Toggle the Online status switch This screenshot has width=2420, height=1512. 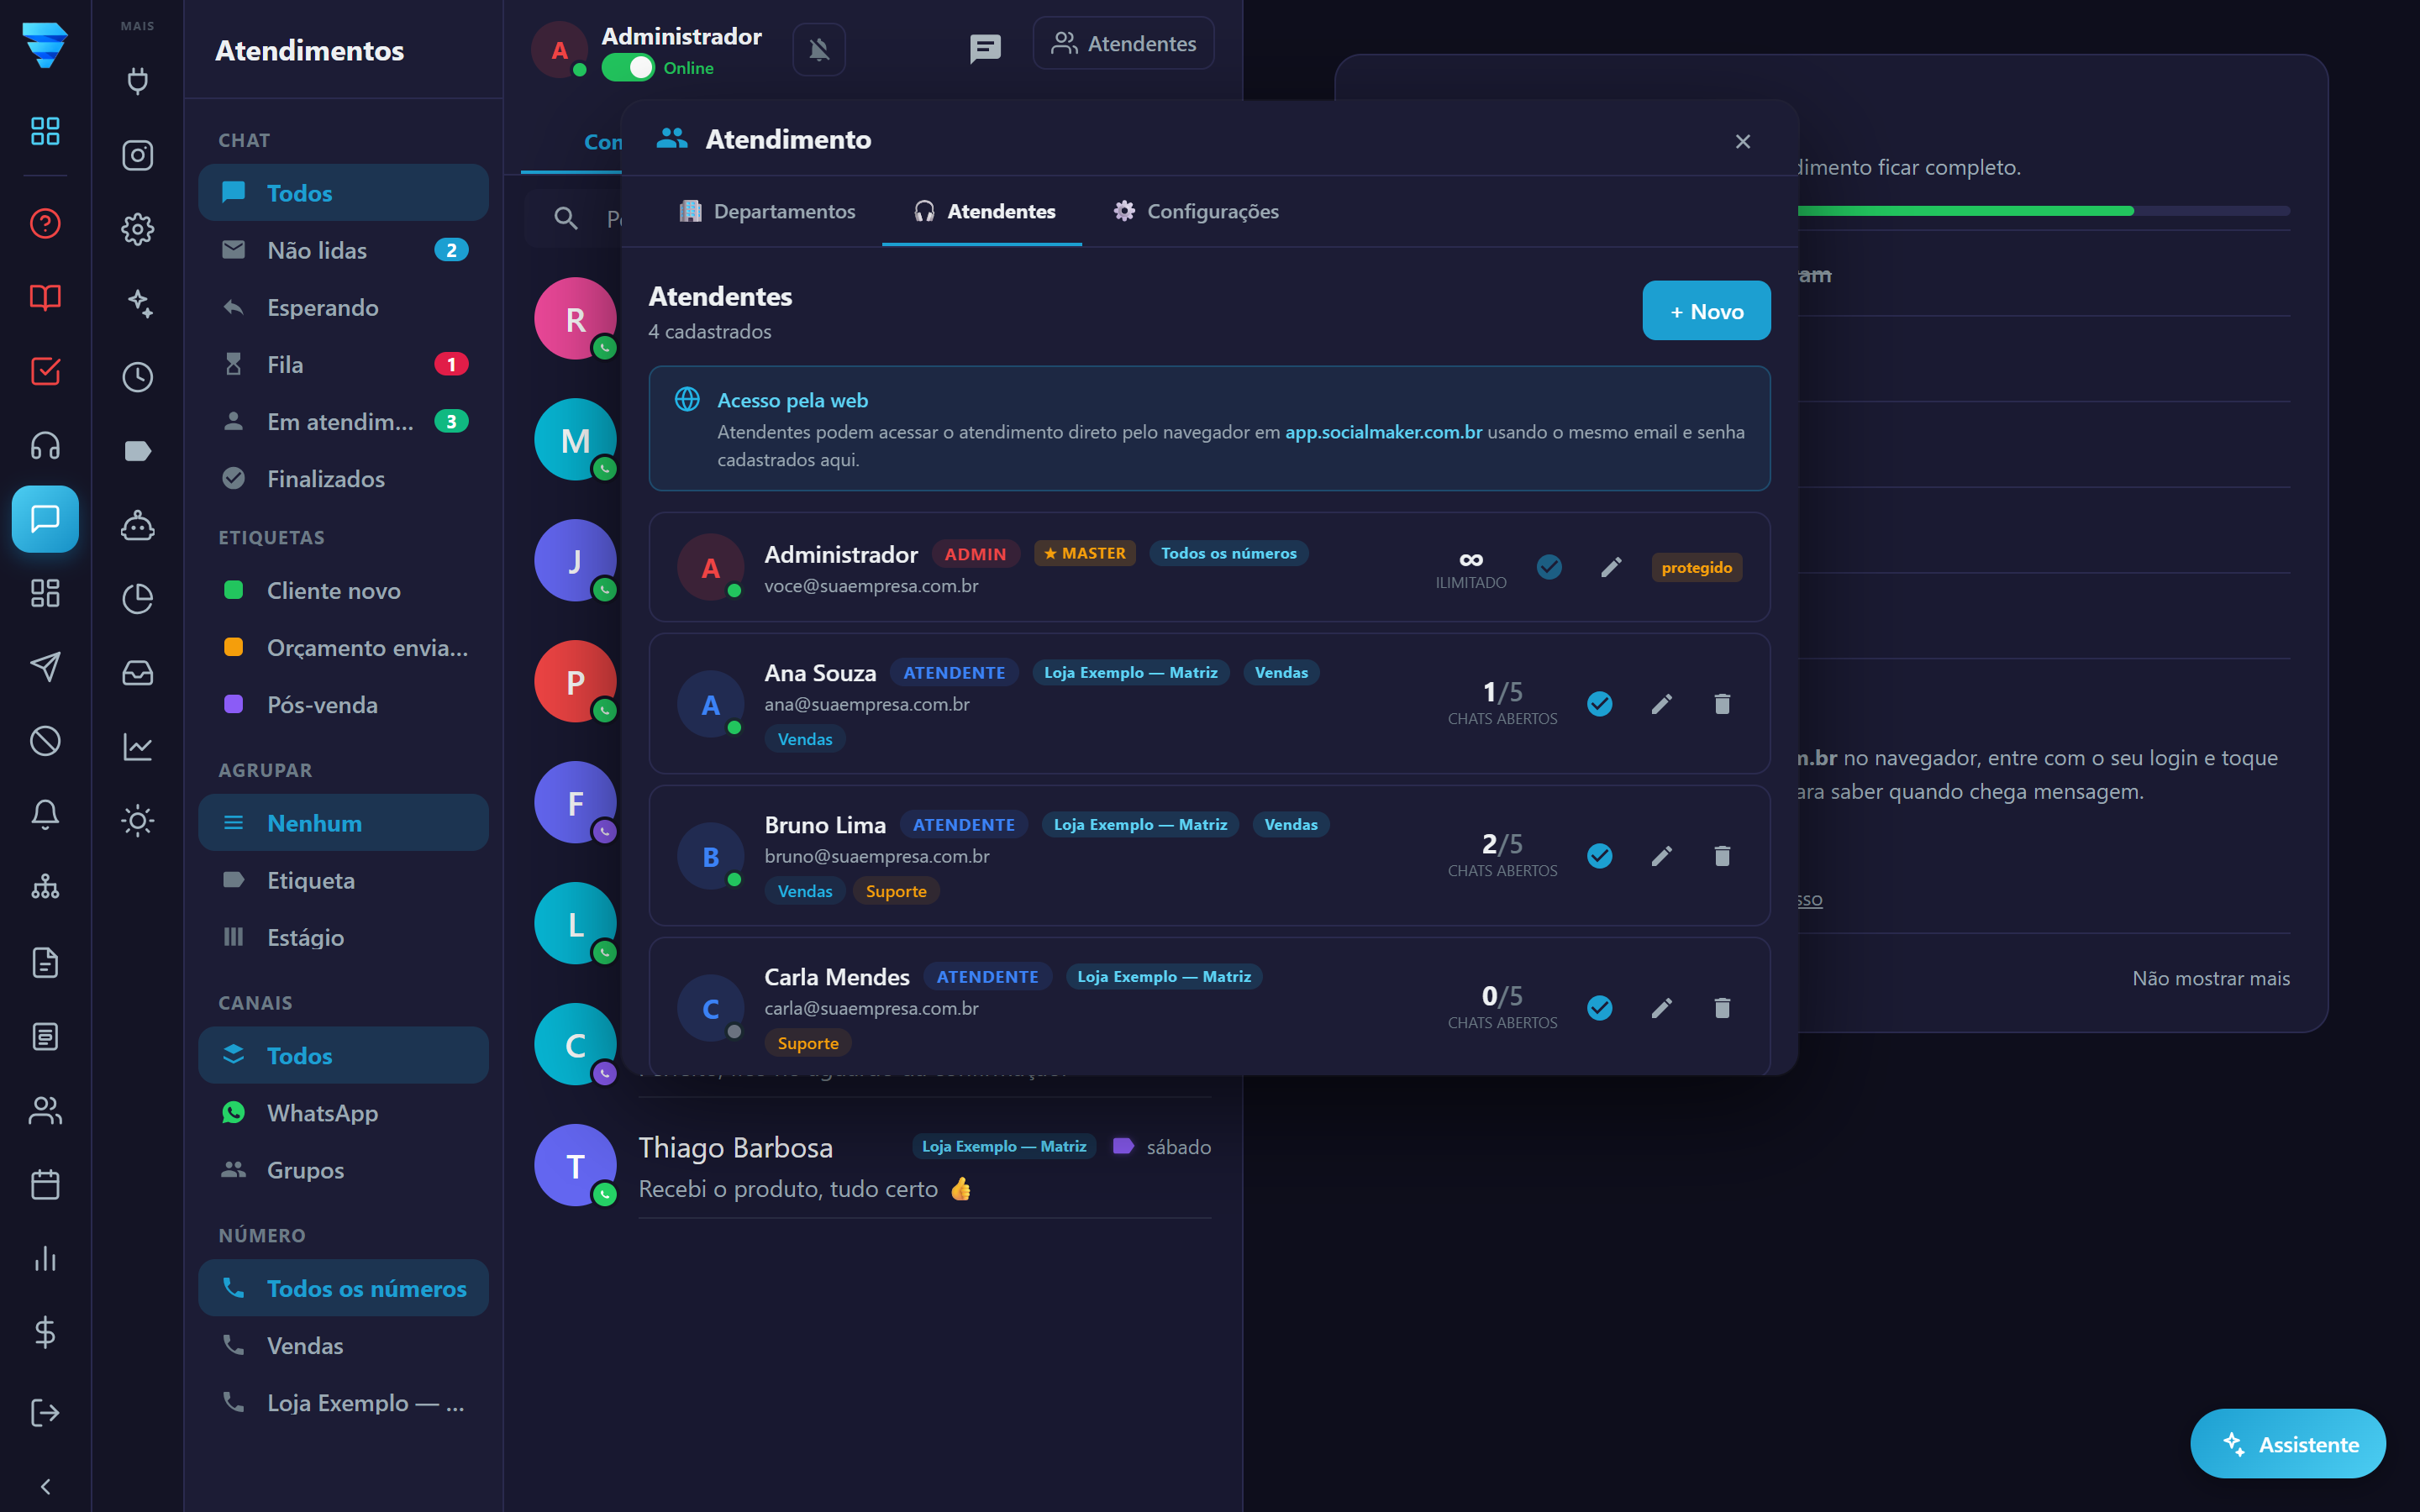628,68
